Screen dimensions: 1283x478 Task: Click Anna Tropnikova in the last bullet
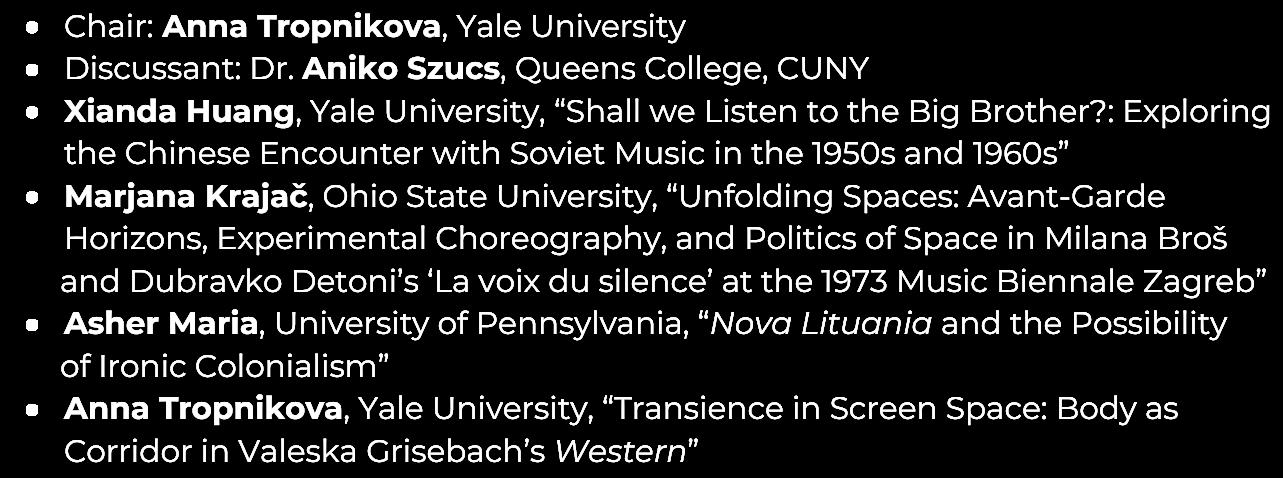point(204,409)
